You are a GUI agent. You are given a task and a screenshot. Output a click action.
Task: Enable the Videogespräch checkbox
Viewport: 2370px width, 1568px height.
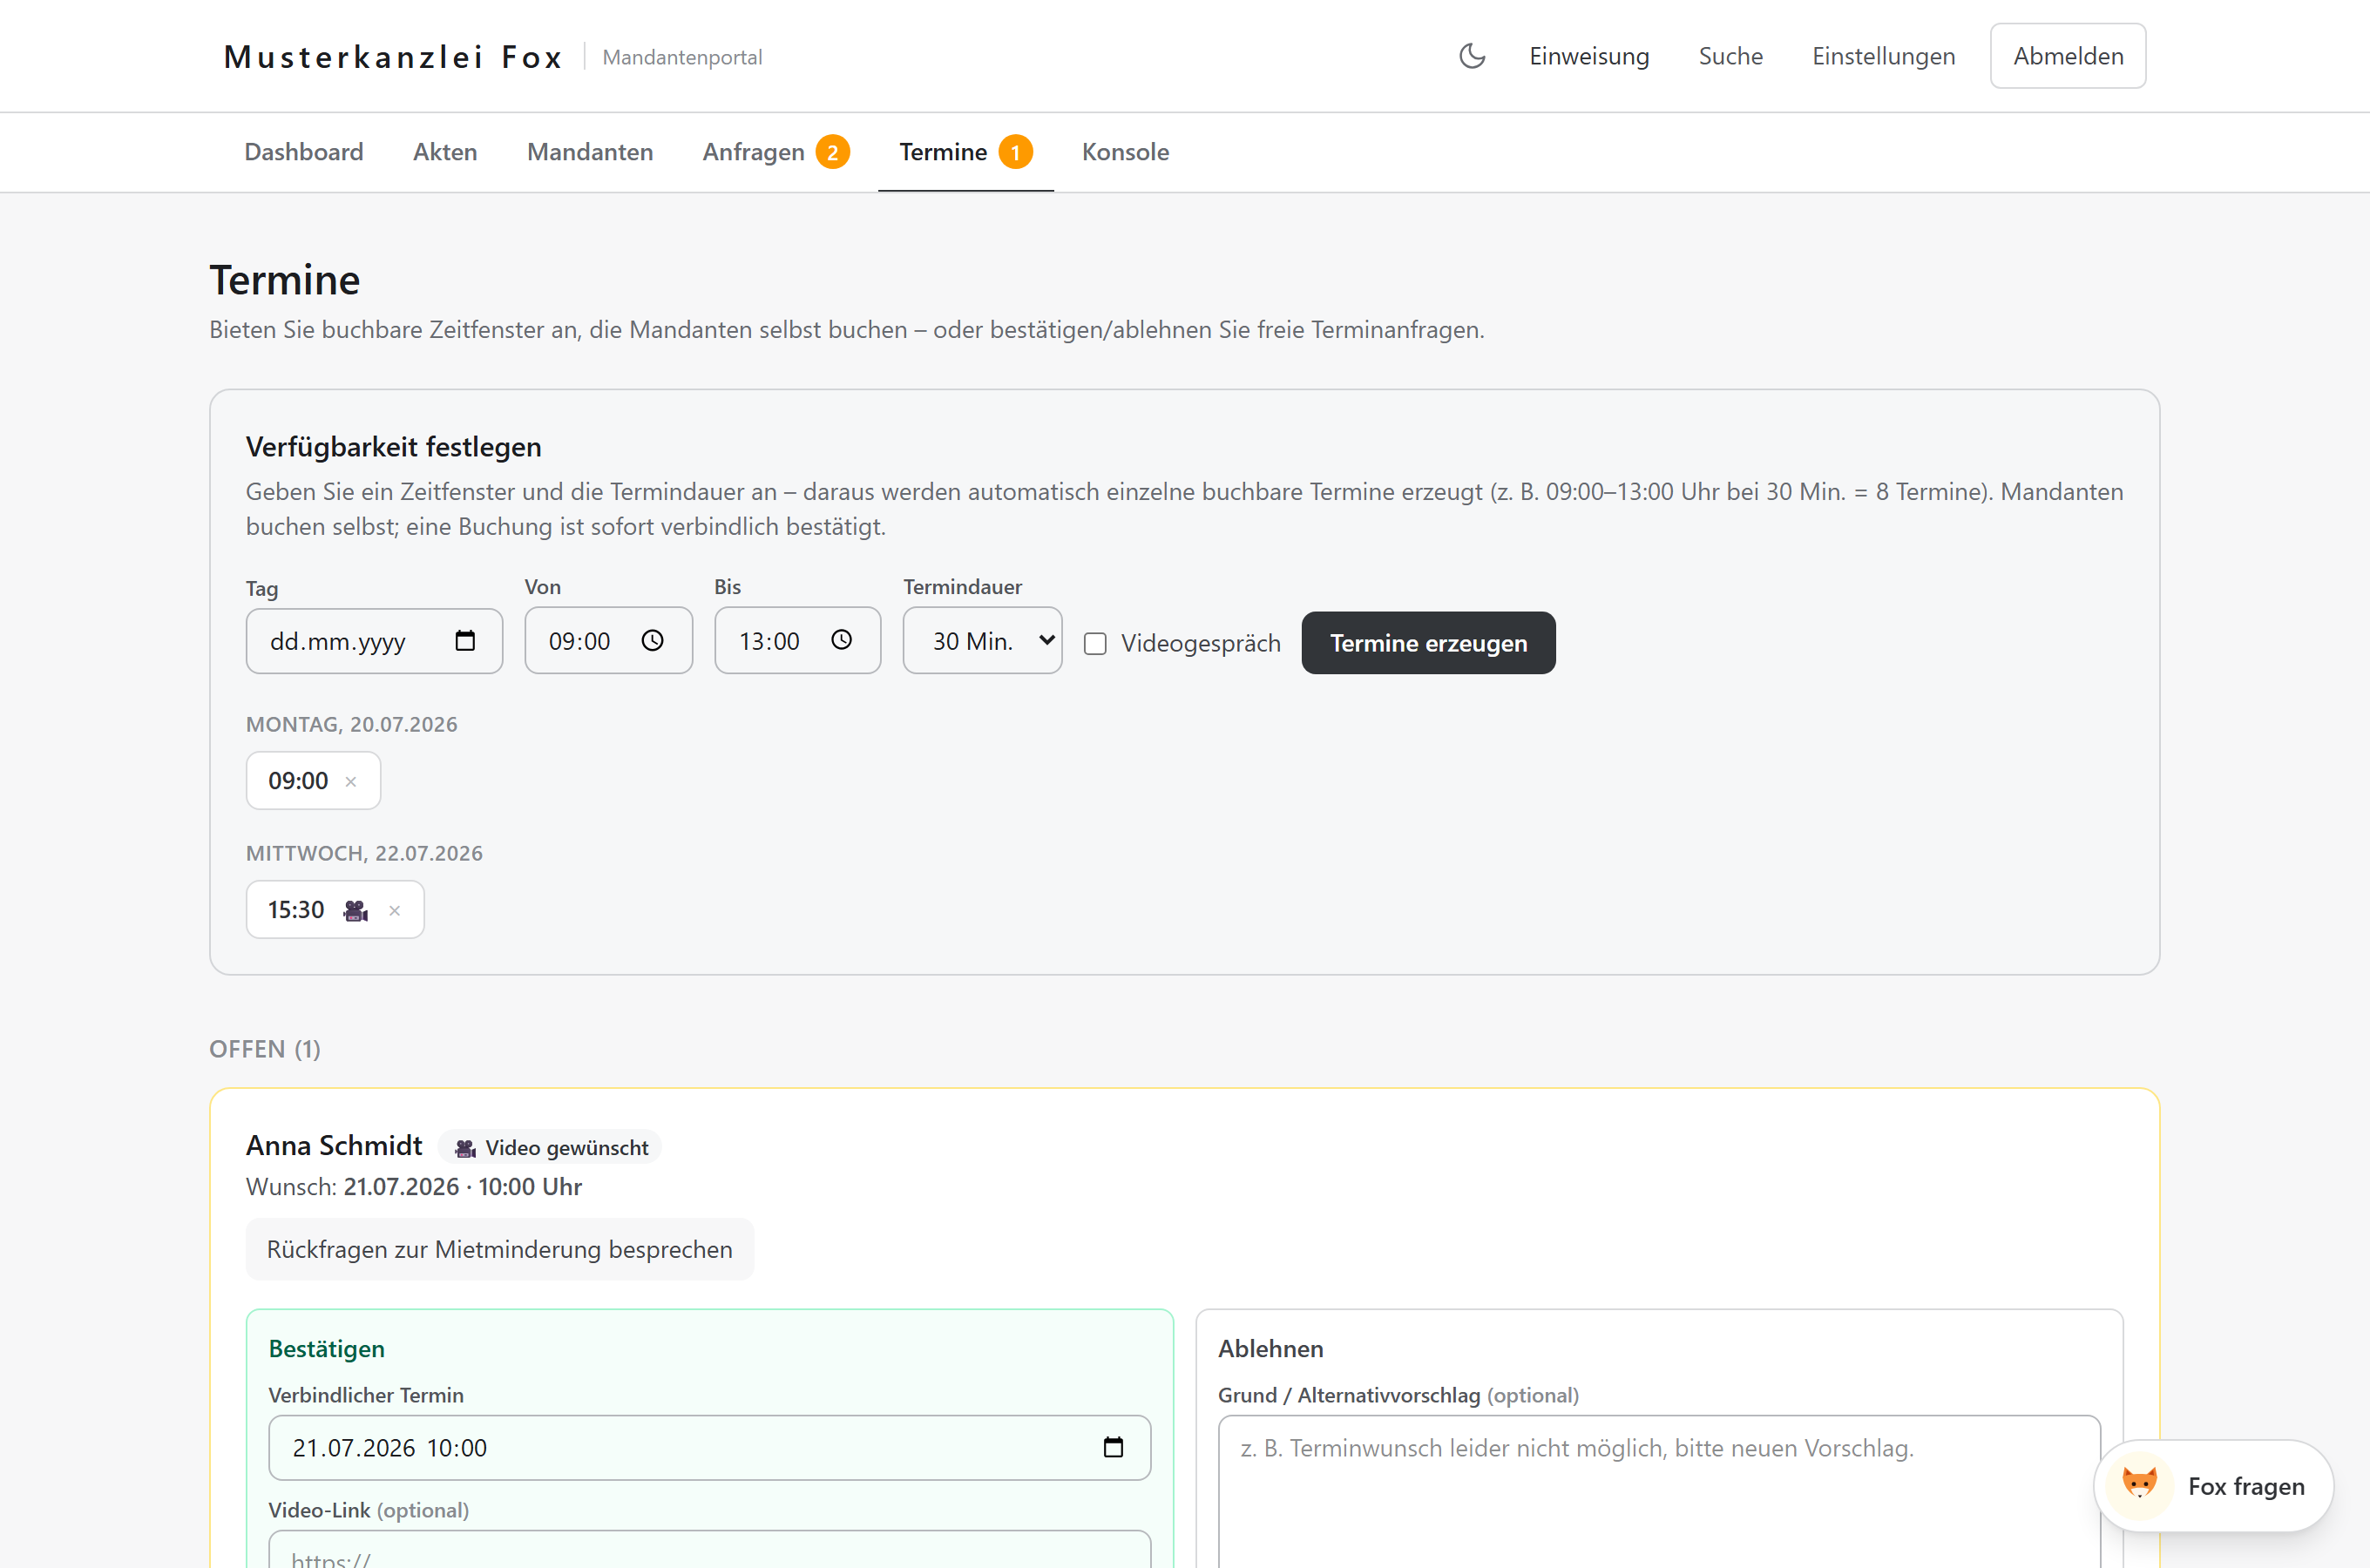[1096, 644]
